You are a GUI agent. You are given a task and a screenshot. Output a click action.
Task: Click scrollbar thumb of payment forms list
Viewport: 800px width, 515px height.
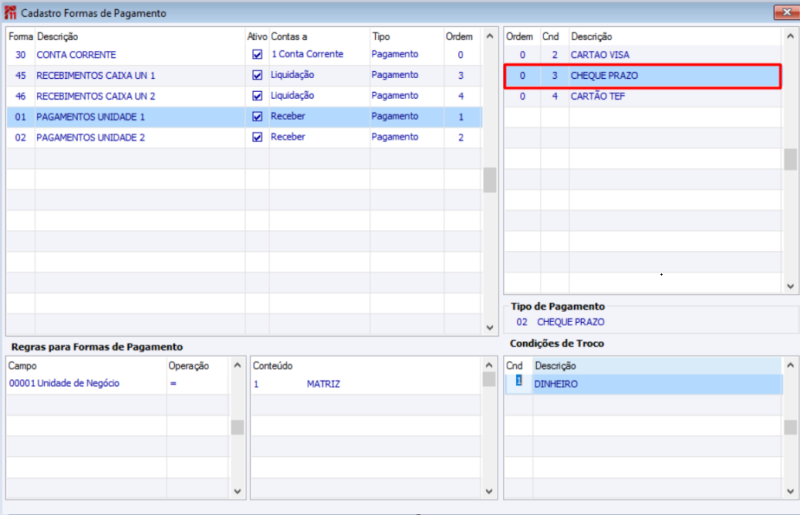coord(490,180)
